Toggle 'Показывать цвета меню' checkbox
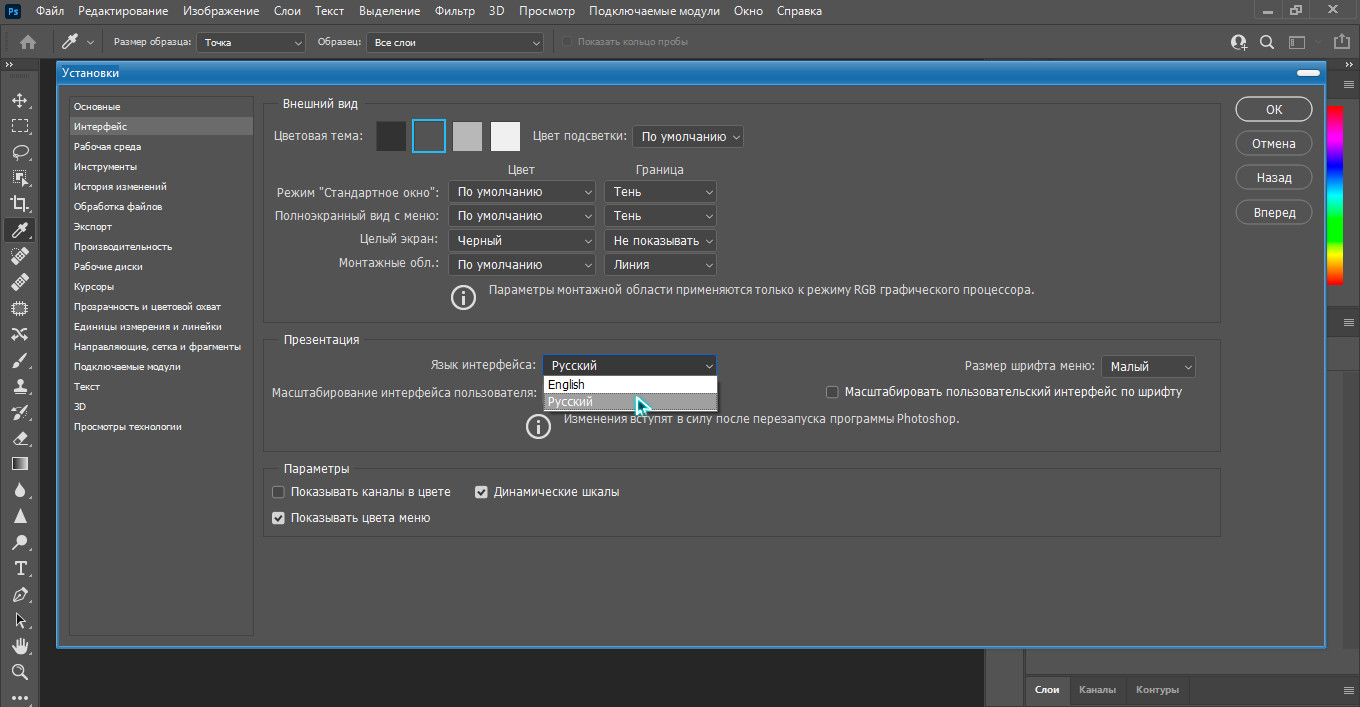 [x=279, y=518]
